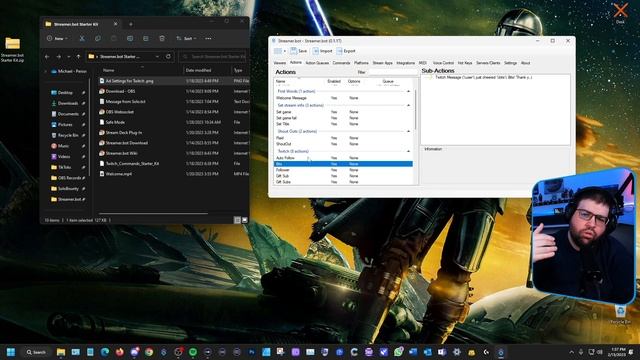Open the Settings tab in Streamer.bot
The image size is (640, 360).
point(510,63)
